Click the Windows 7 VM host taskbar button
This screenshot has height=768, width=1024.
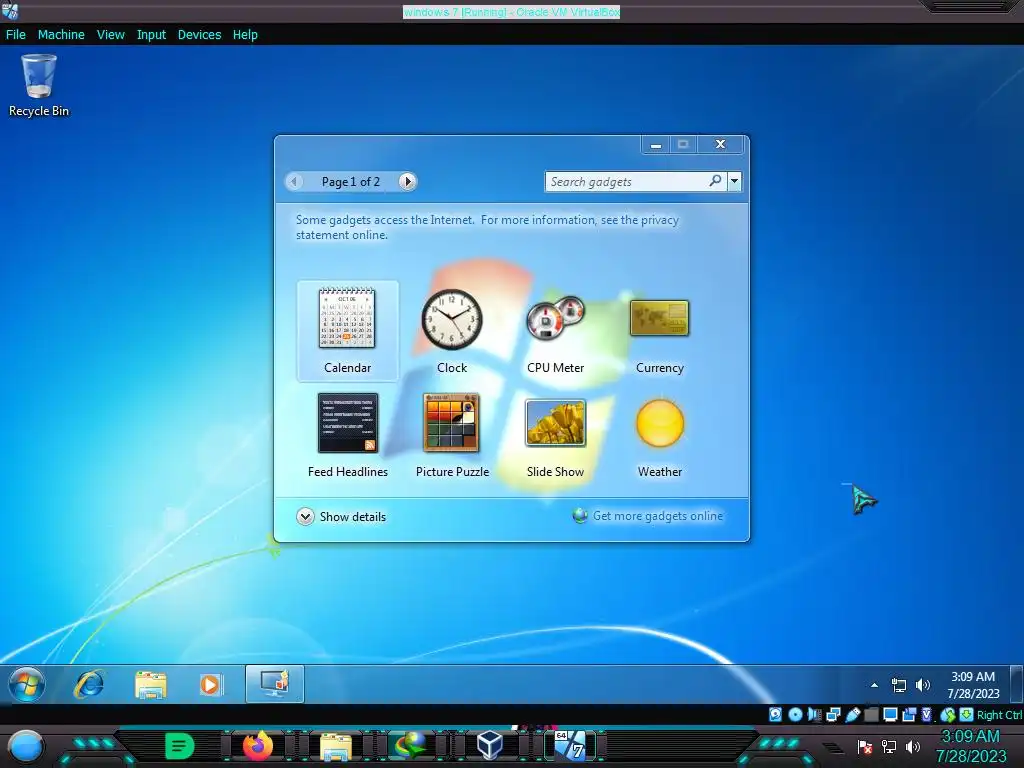(571, 746)
